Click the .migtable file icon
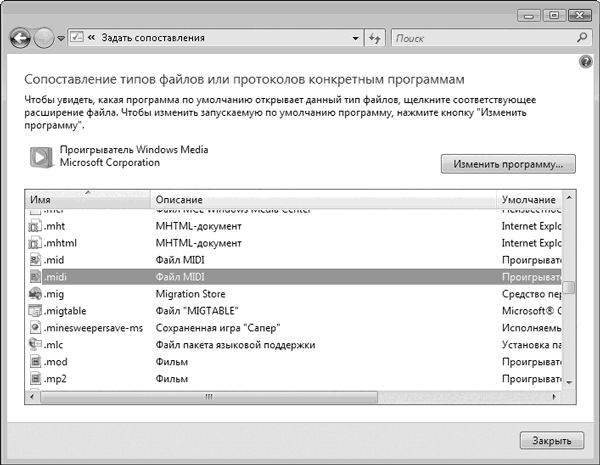This screenshot has width=600, height=465. 34,311
